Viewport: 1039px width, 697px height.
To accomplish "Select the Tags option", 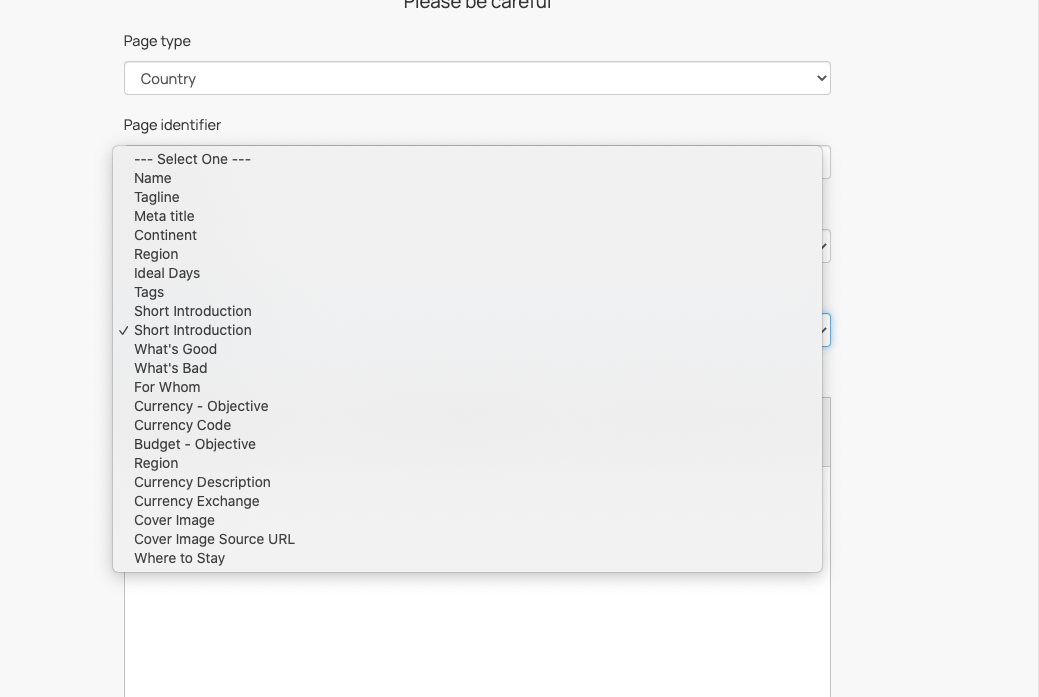I will tap(467, 292).
